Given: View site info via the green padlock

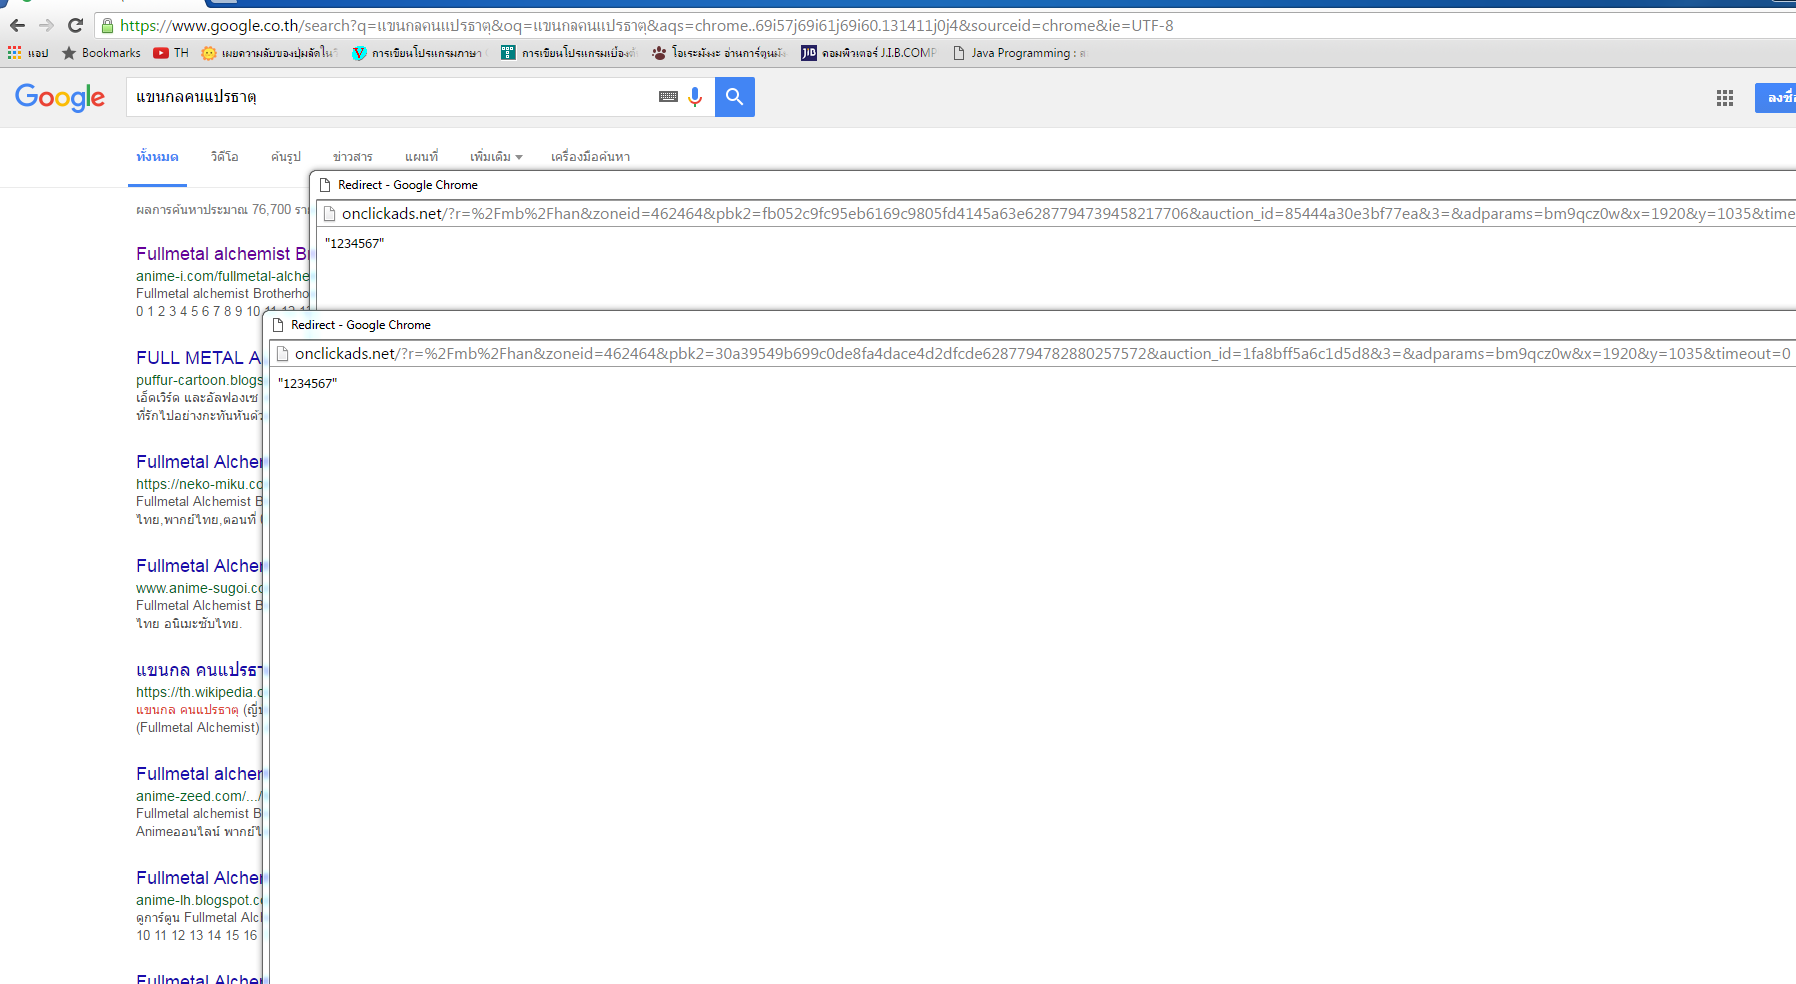Looking at the screenshot, I should click(107, 26).
